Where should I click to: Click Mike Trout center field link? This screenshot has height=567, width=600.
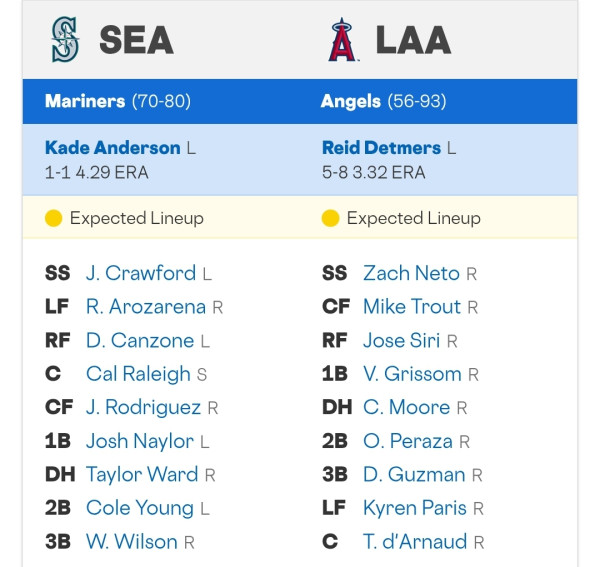click(x=412, y=307)
